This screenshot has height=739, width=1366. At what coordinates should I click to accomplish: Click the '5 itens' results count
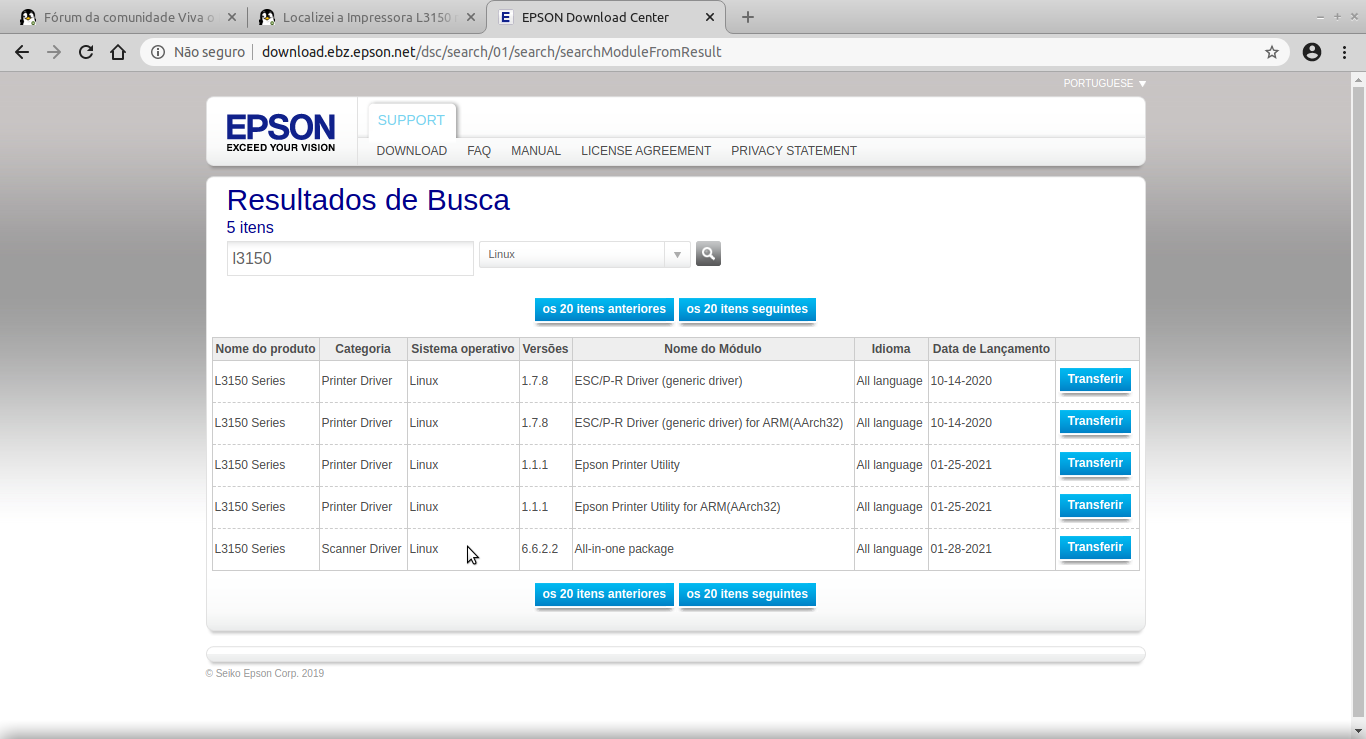click(x=250, y=228)
